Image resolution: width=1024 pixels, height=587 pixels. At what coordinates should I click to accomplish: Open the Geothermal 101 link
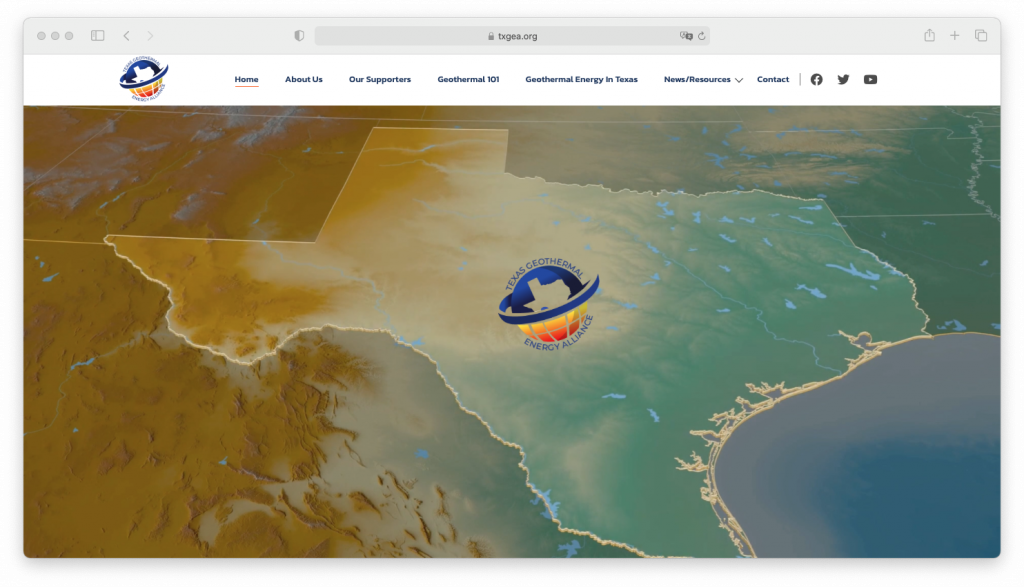pyautogui.click(x=468, y=80)
